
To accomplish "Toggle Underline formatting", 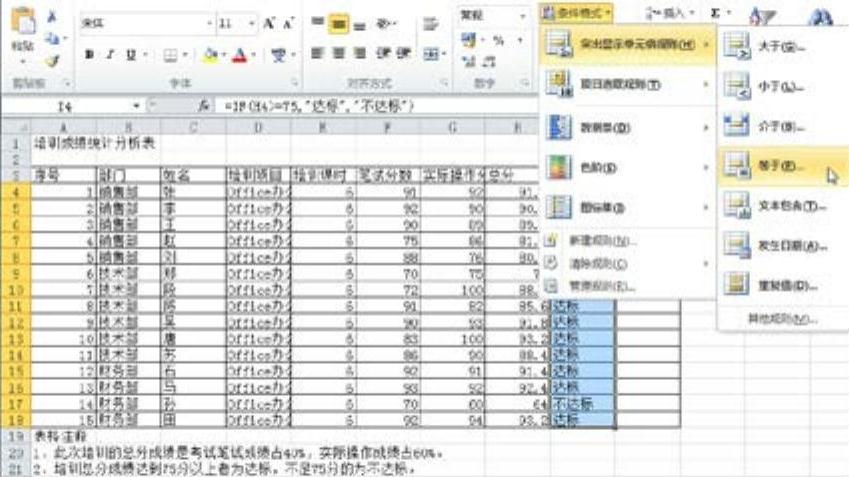I will click(131, 55).
